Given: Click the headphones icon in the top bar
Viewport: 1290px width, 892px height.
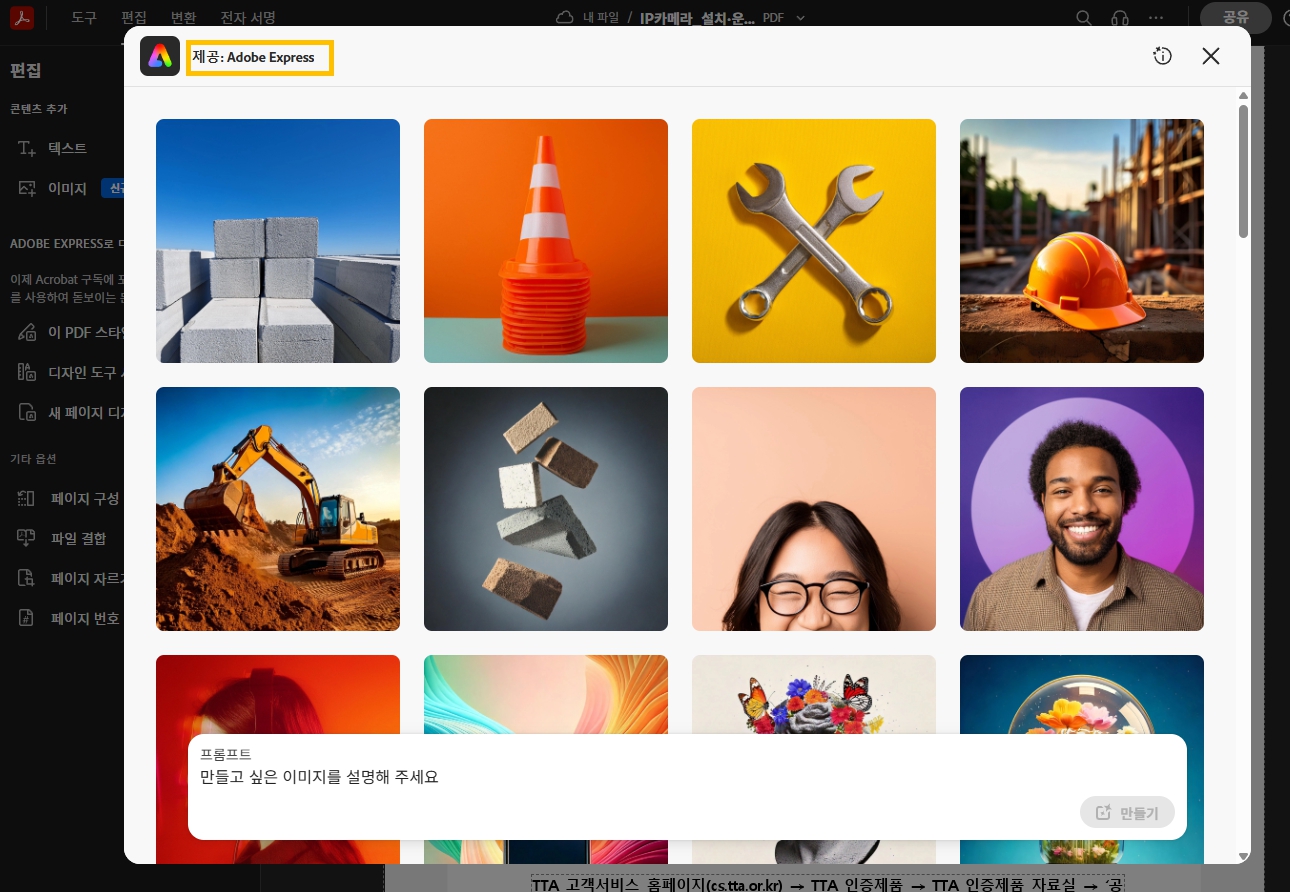Looking at the screenshot, I should pos(1120,18).
